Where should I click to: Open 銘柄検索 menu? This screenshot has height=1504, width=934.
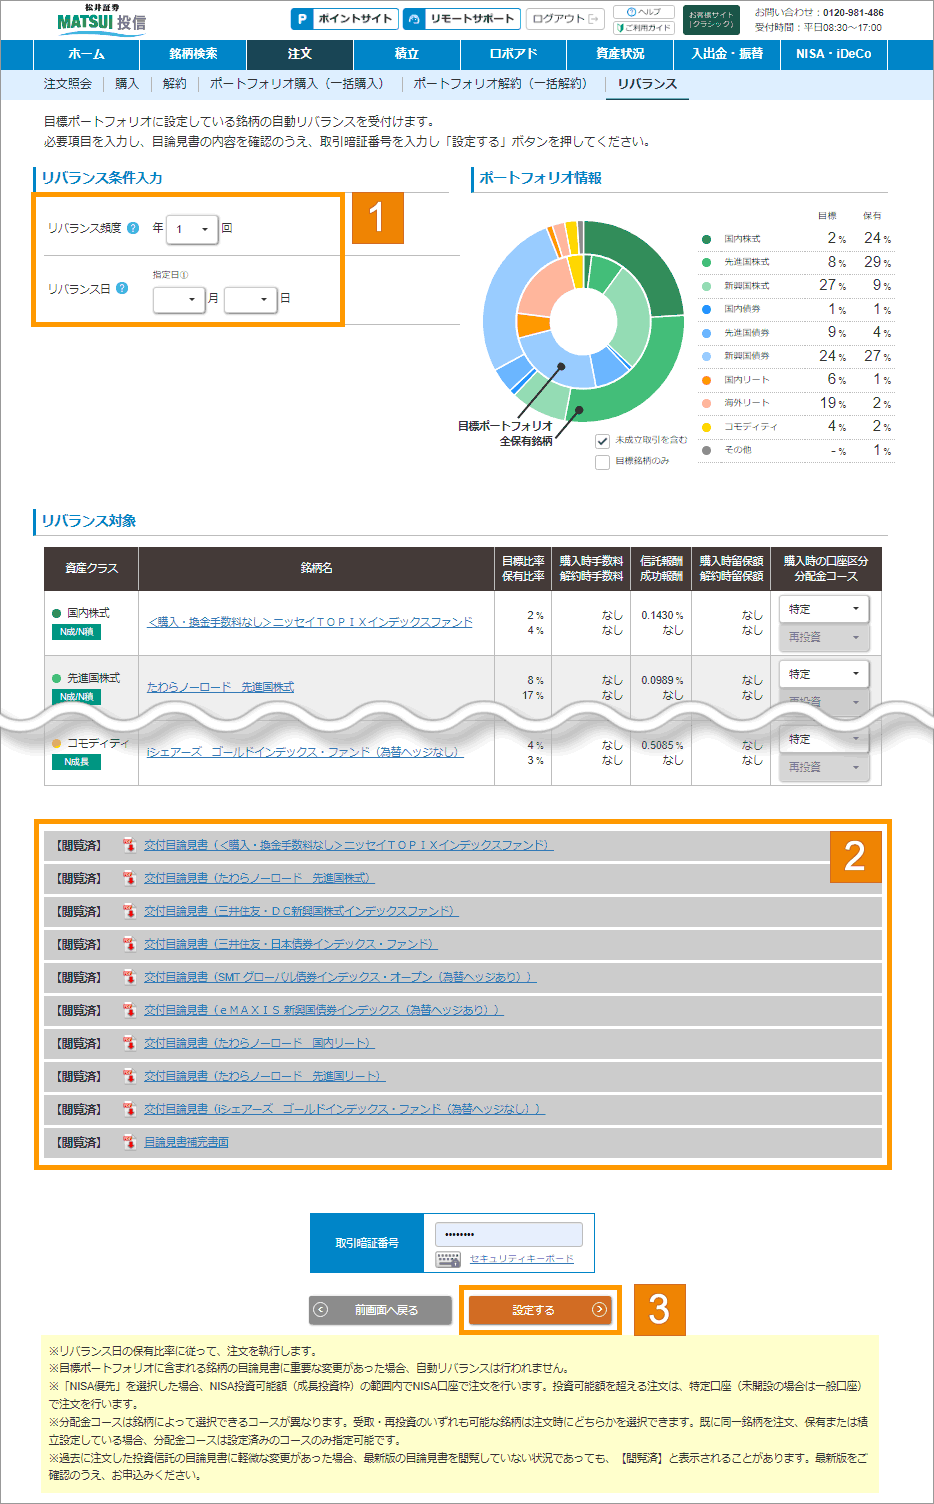pyautogui.click(x=193, y=54)
